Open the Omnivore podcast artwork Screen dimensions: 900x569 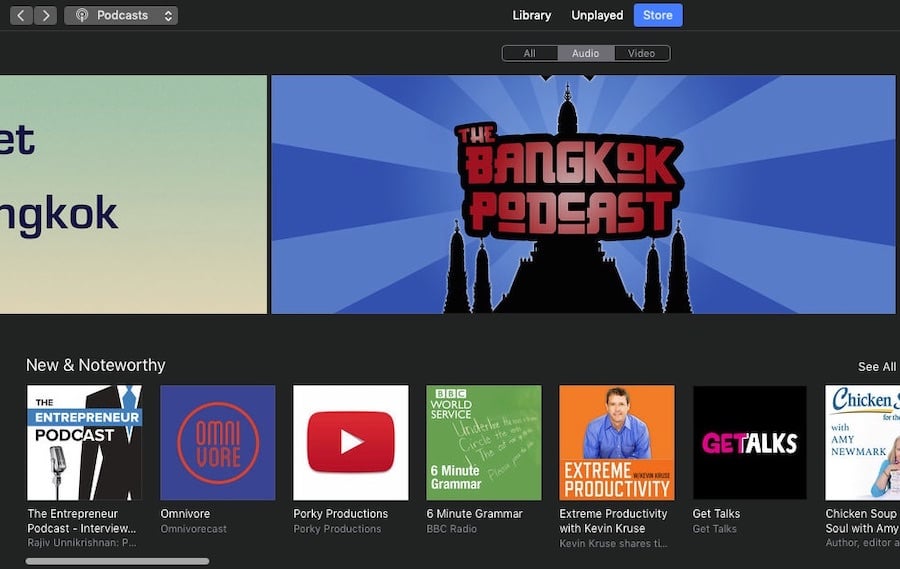[x=218, y=443]
